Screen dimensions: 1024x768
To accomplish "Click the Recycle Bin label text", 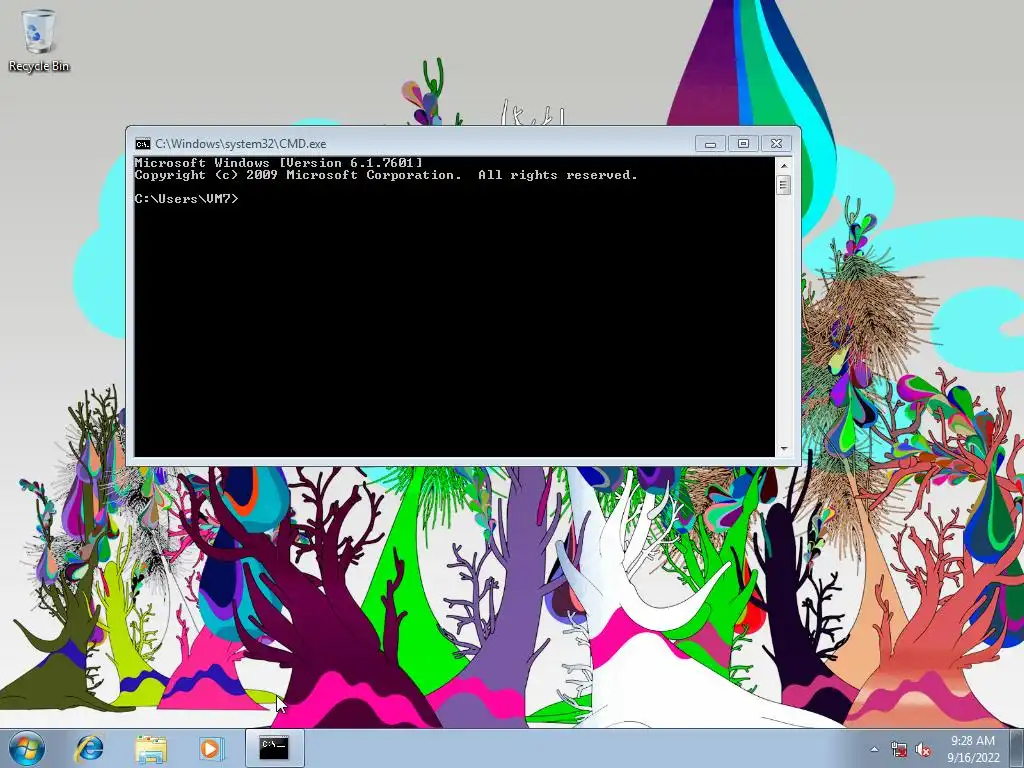I will tap(39, 66).
